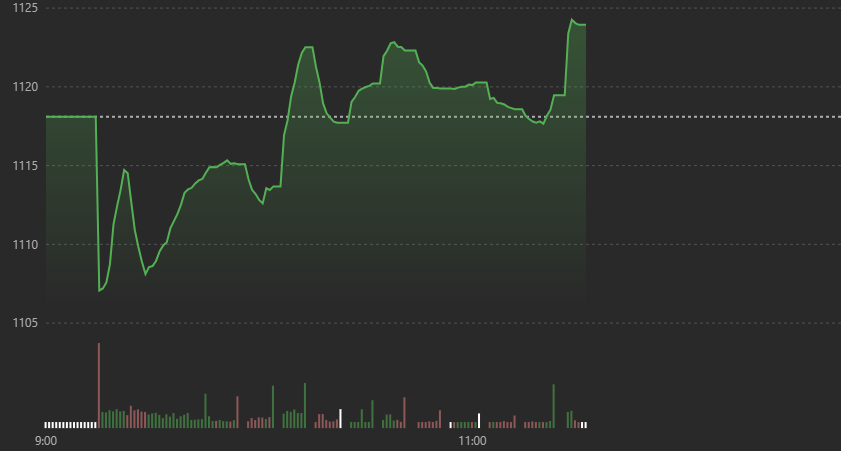Viewport: 841px width, 451px height.
Task: Click the tallest red volume bar at open
Action: click(x=98, y=385)
